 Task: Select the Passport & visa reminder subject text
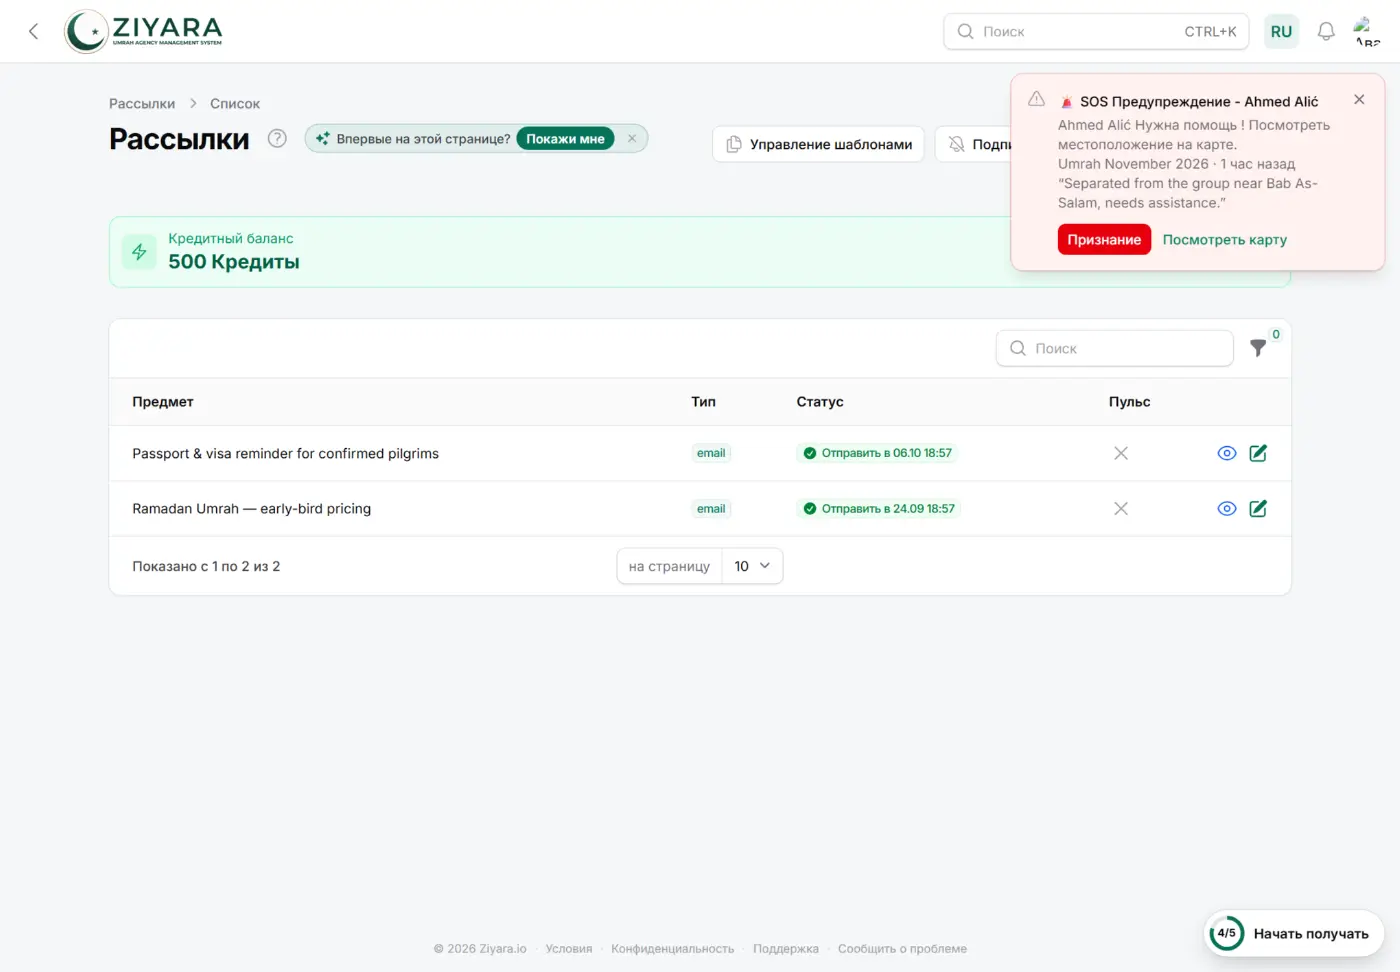(285, 453)
